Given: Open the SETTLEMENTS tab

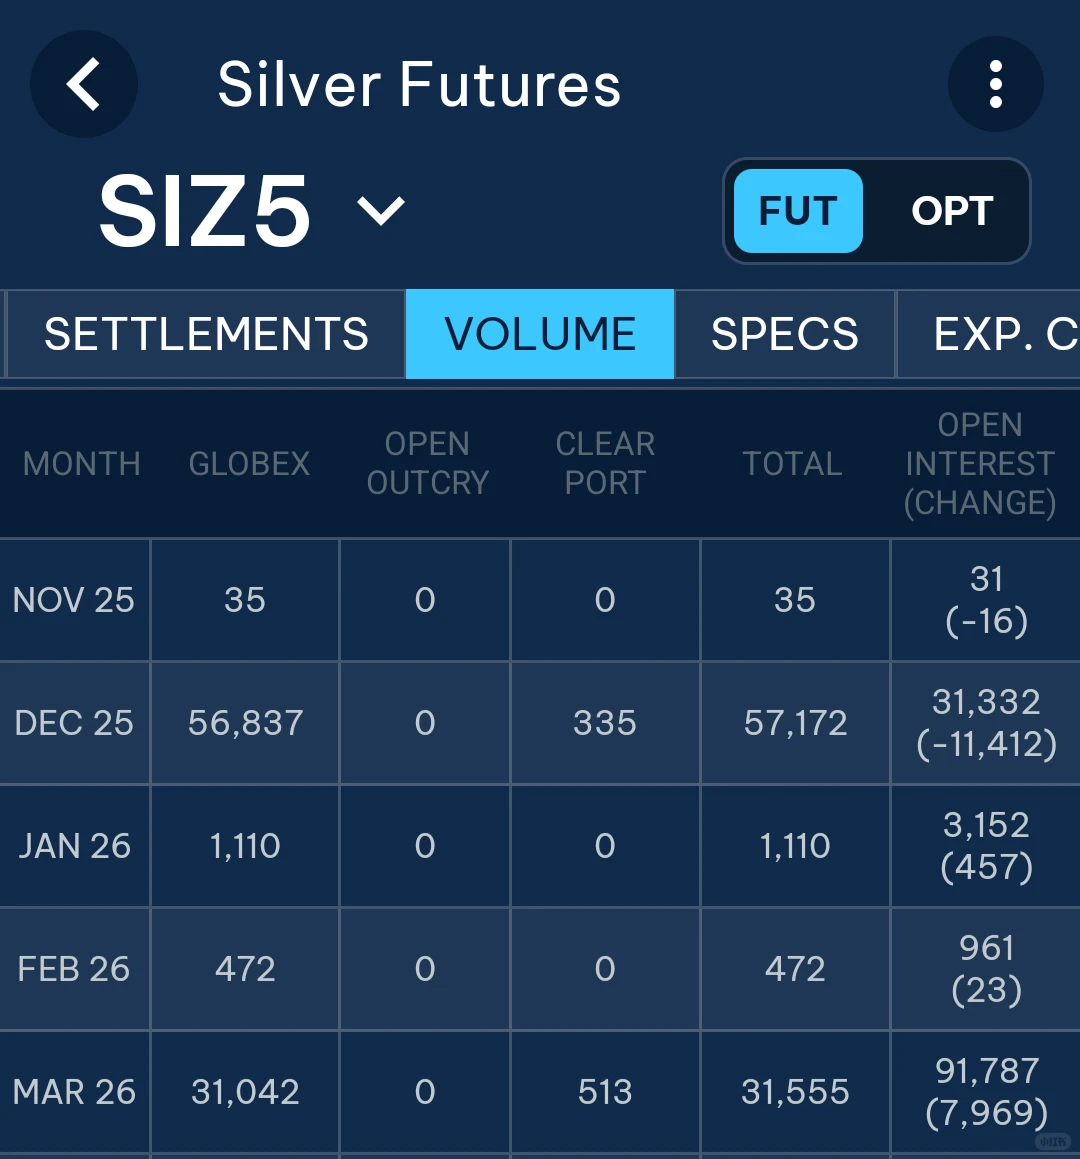Looking at the screenshot, I should point(206,334).
